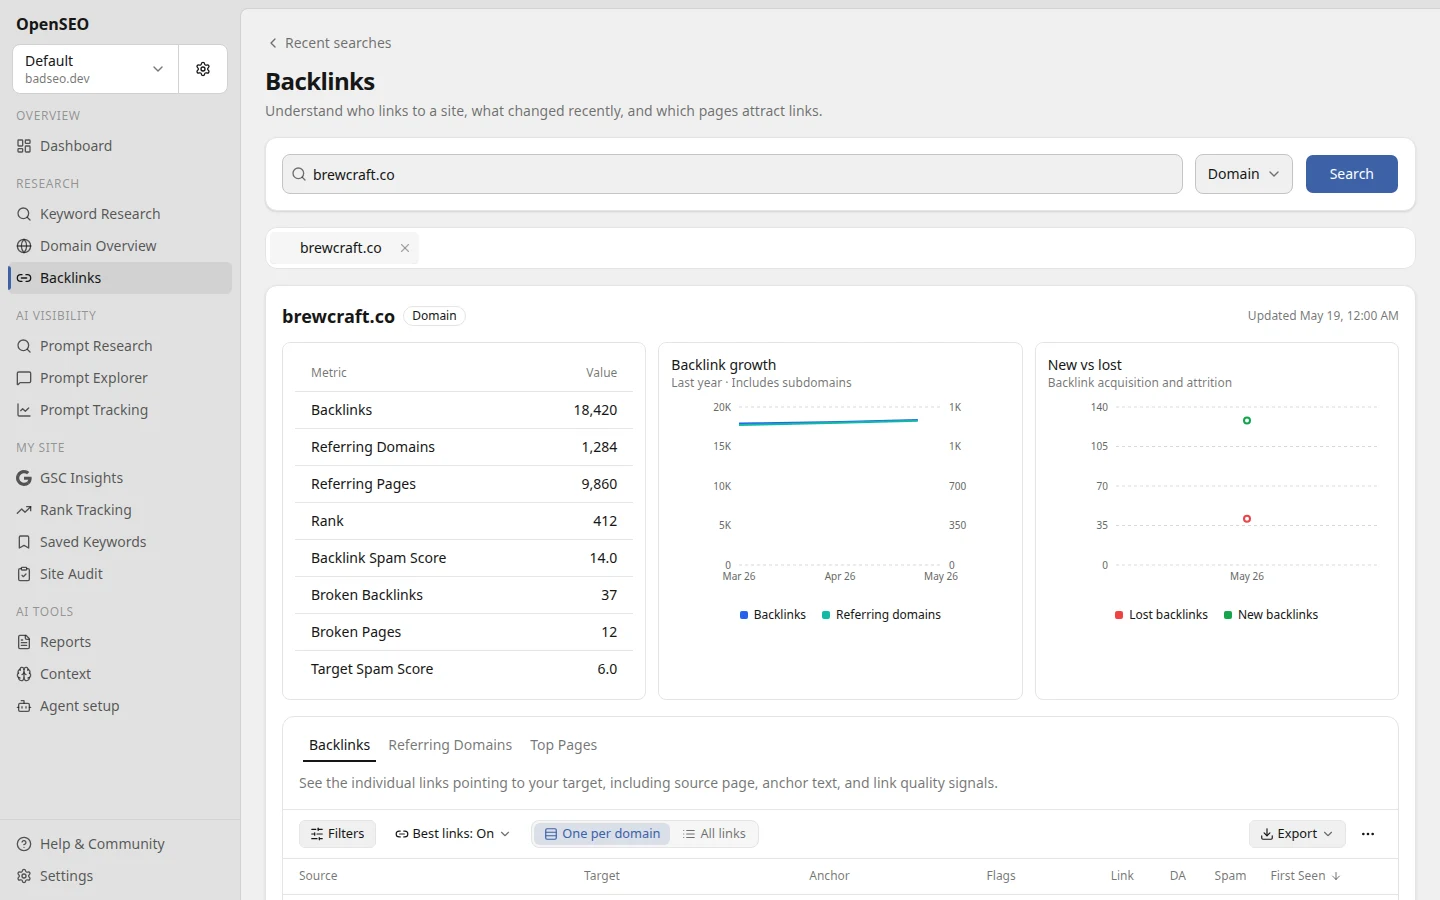Switch to the Referring Domains tab
The height and width of the screenshot is (900, 1440).
[x=450, y=745]
